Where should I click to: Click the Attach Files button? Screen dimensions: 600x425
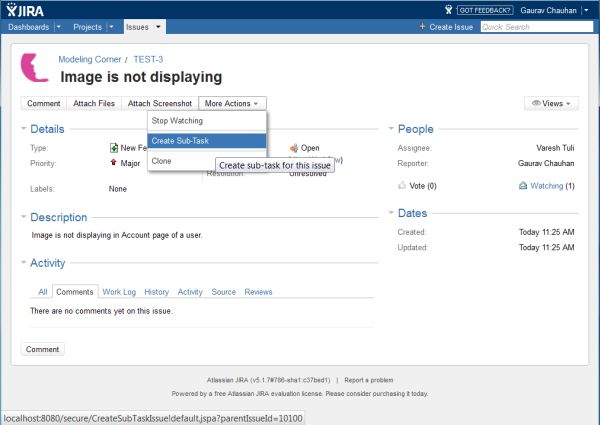94,103
